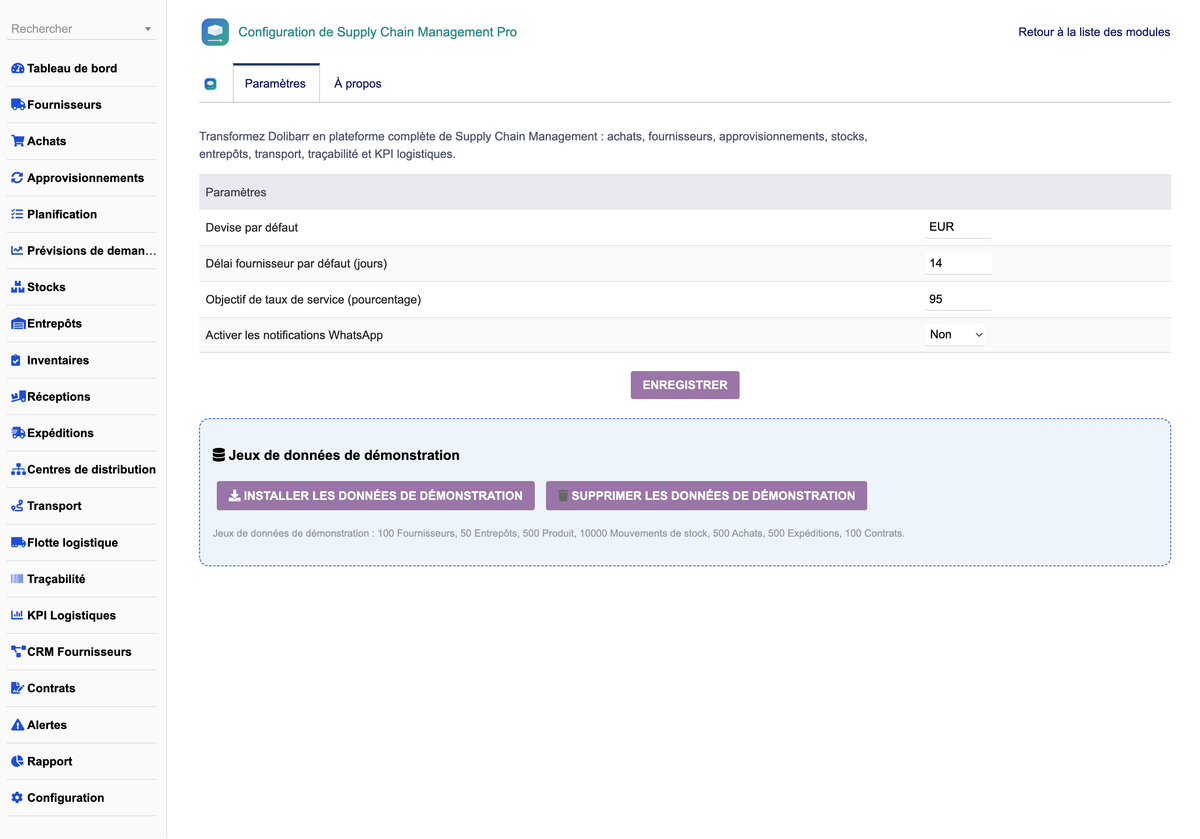
Task: Click the 'Configuration de Supply Chain Management Pro' title
Action: [x=378, y=32]
